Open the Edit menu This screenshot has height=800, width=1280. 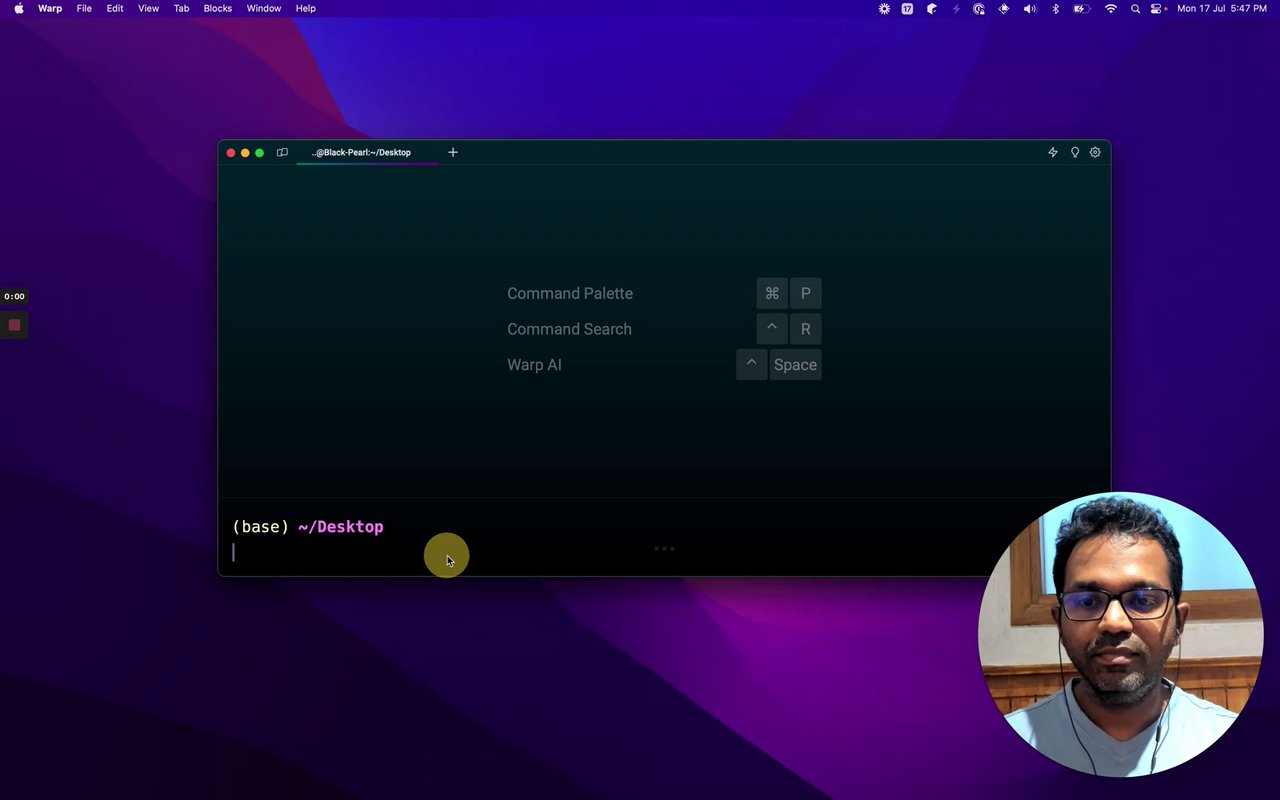click(x=115, y=8)
